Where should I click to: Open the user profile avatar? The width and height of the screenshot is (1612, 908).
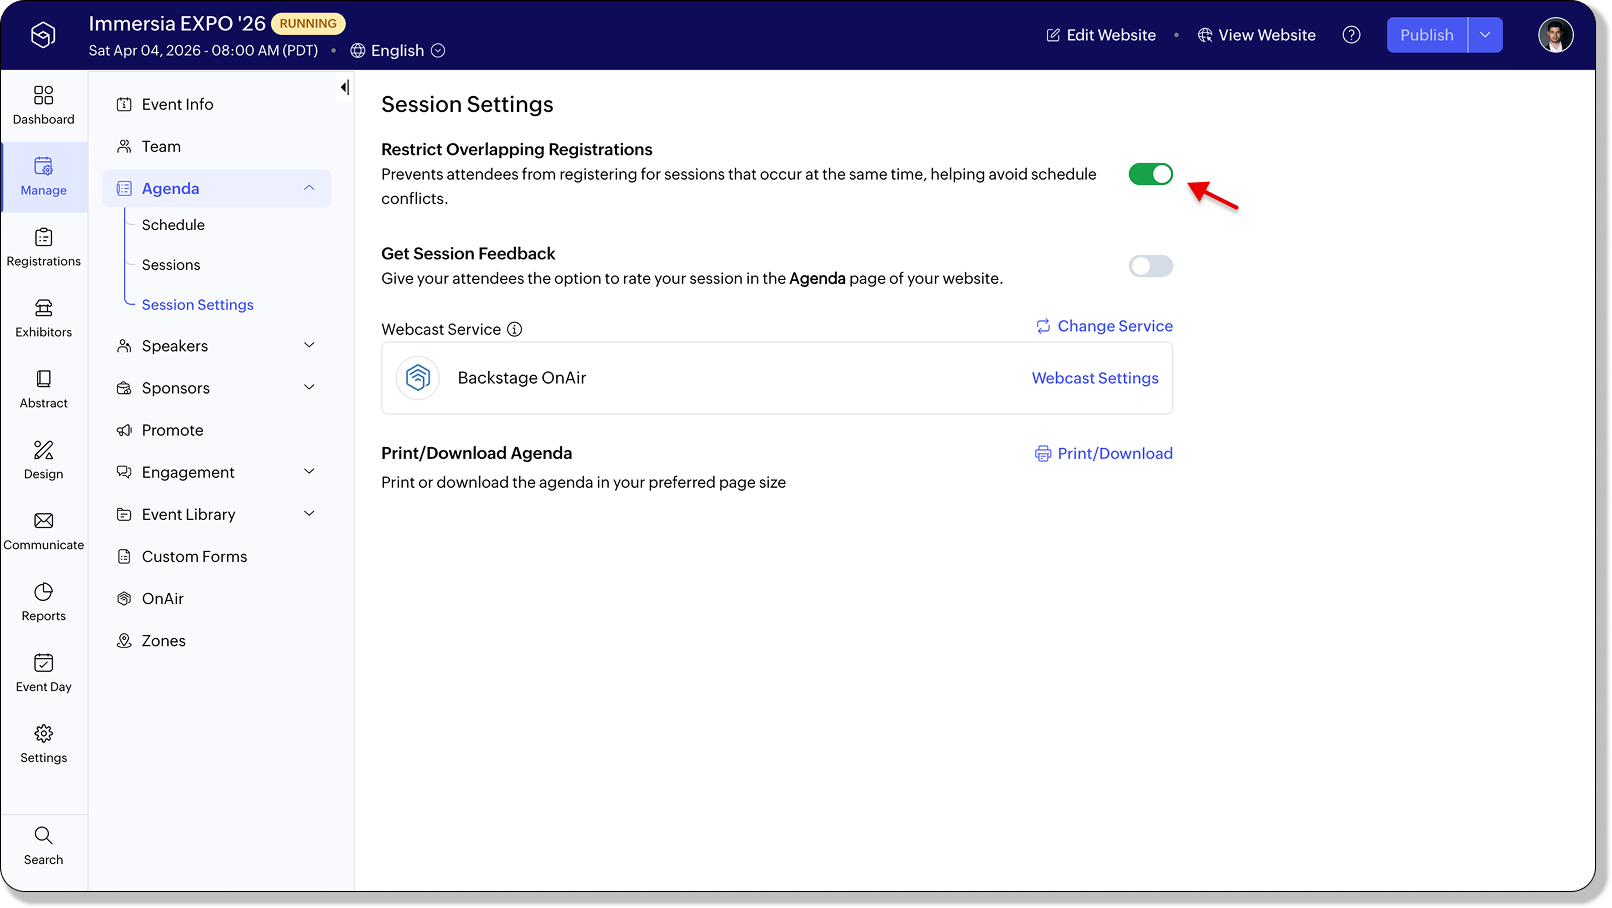(x=1555, y=35)
